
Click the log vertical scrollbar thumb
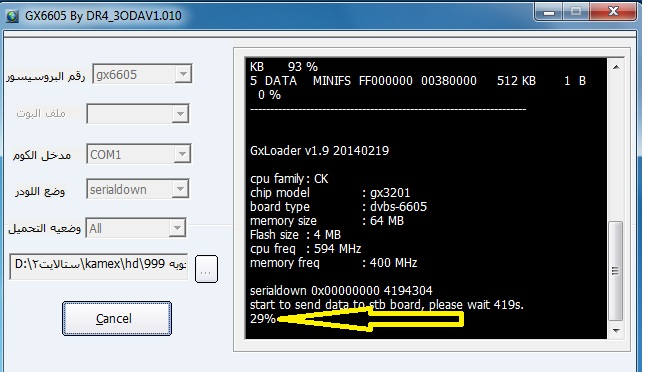pyautogui.click(x=616, y=271)
